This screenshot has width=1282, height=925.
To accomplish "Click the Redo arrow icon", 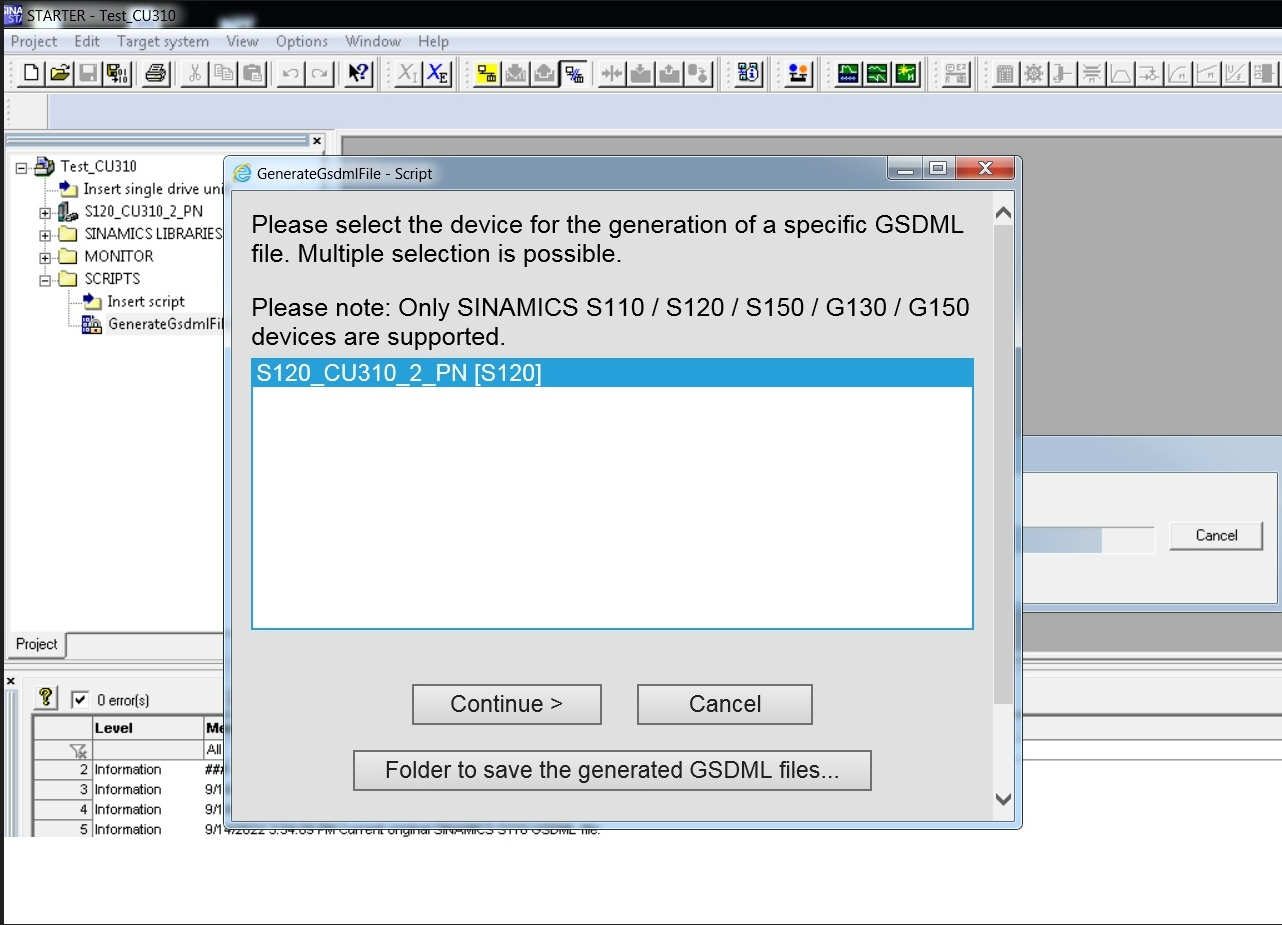I will coord(320,73).
